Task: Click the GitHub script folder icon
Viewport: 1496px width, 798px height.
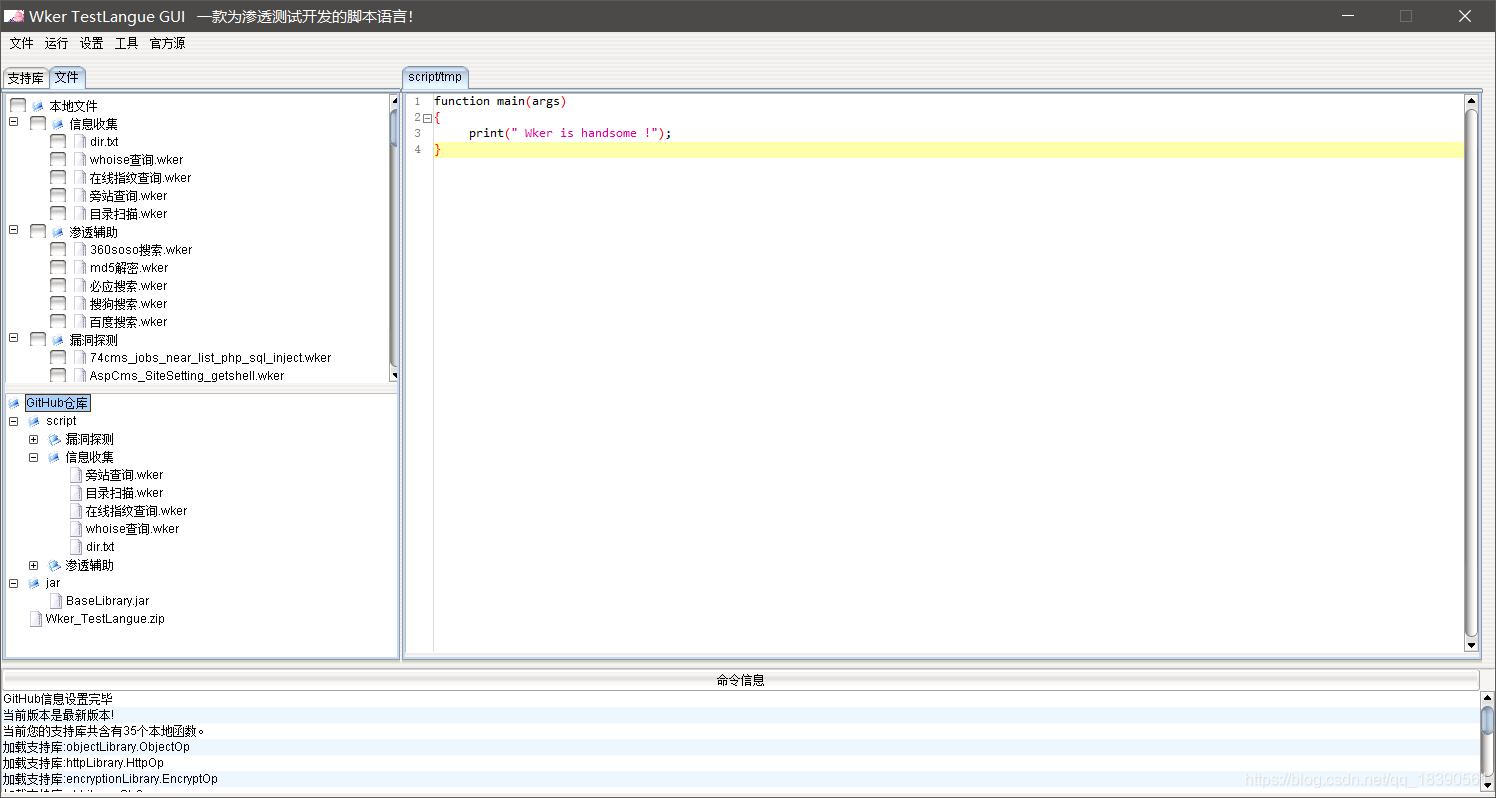Action: (x=34, y=421)
